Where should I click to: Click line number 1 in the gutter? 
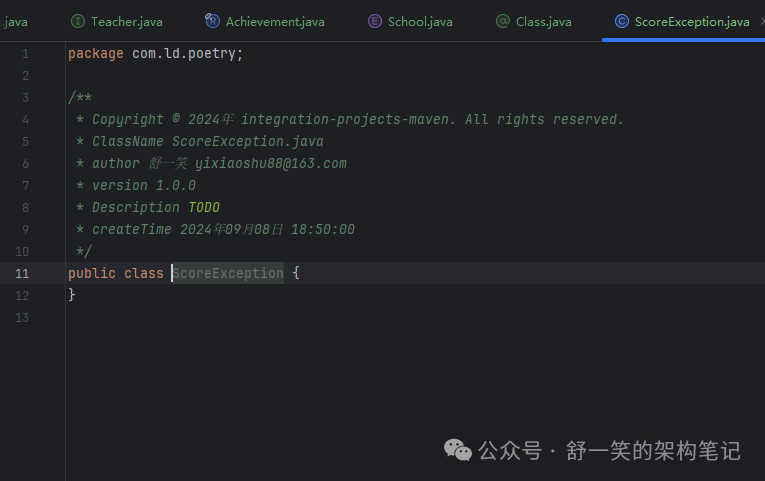(25, 53)
